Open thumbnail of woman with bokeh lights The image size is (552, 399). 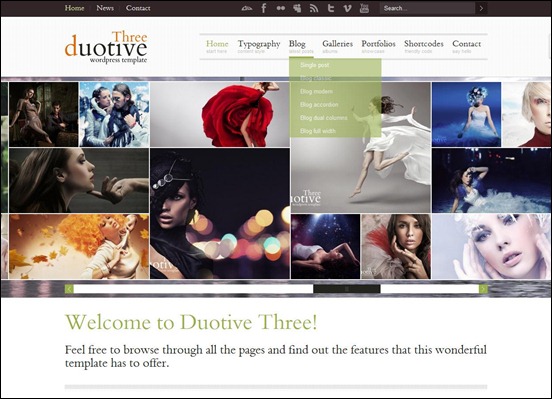[x=220, y=213]
